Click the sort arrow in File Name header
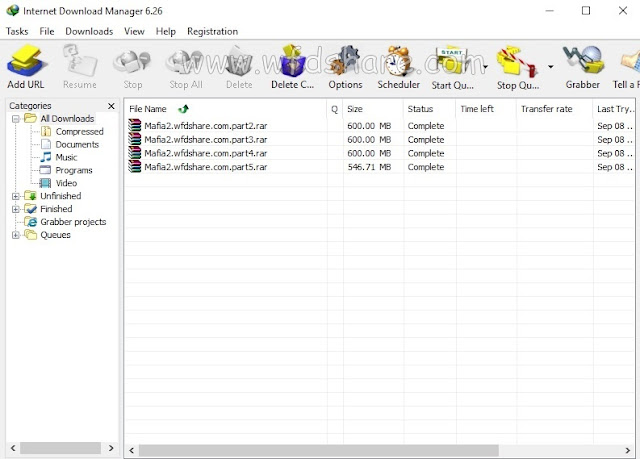640x459 pixels. pos(184,109)
